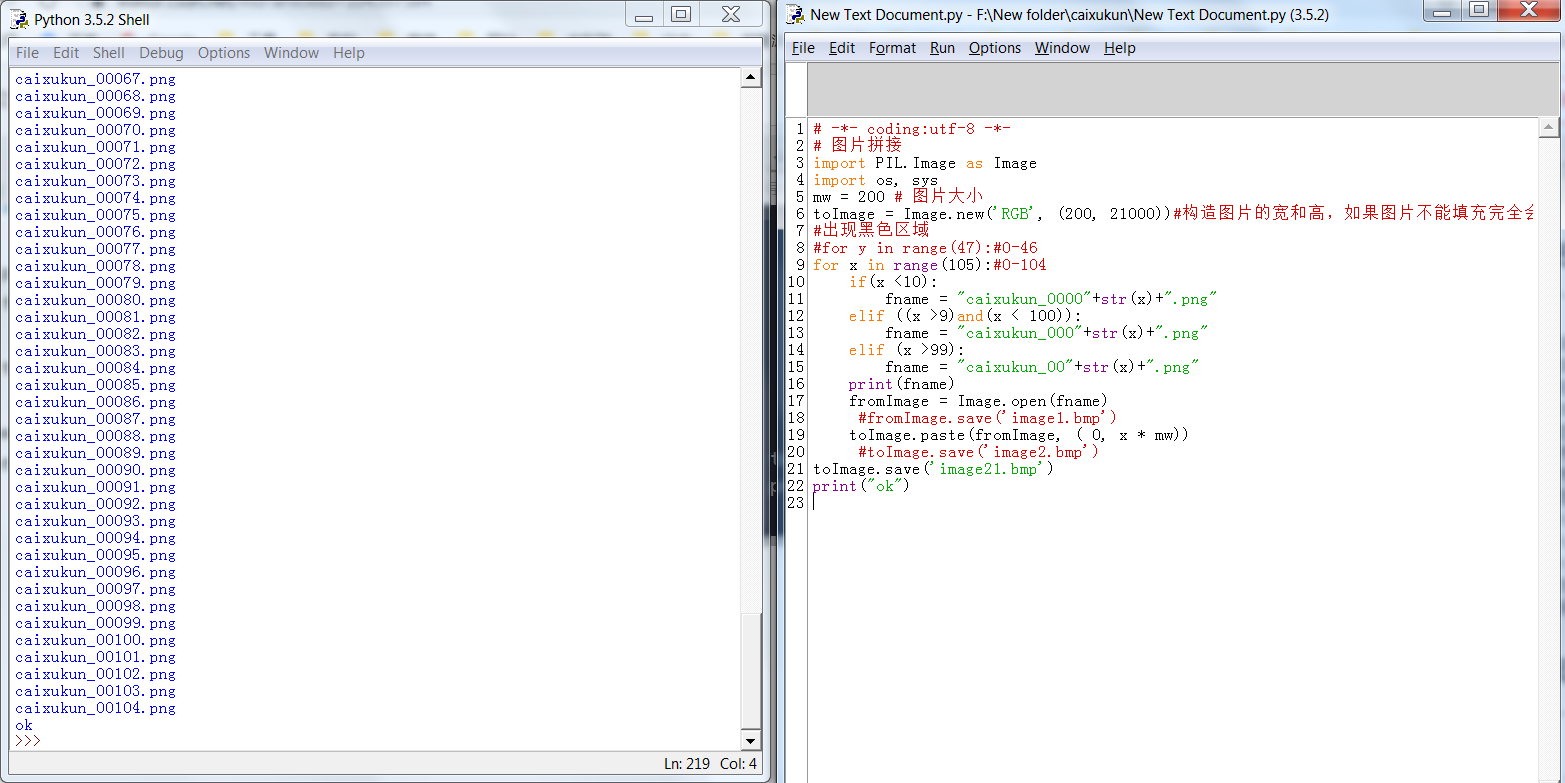Viewport: 1565px width, 783px height.
Task: Click 'print("ok")' line in editor
Action: click(861, 486)
